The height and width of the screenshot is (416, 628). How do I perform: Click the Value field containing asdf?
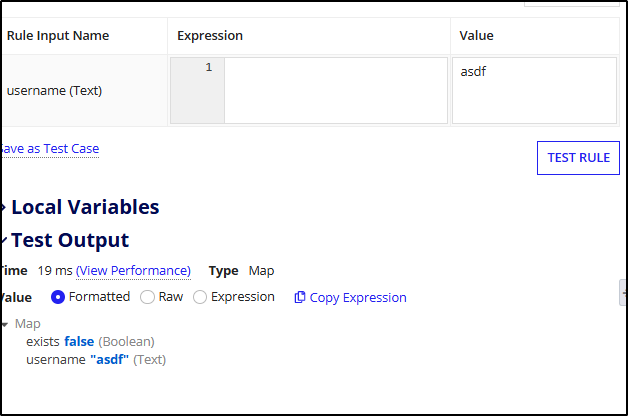click(534, 90)
